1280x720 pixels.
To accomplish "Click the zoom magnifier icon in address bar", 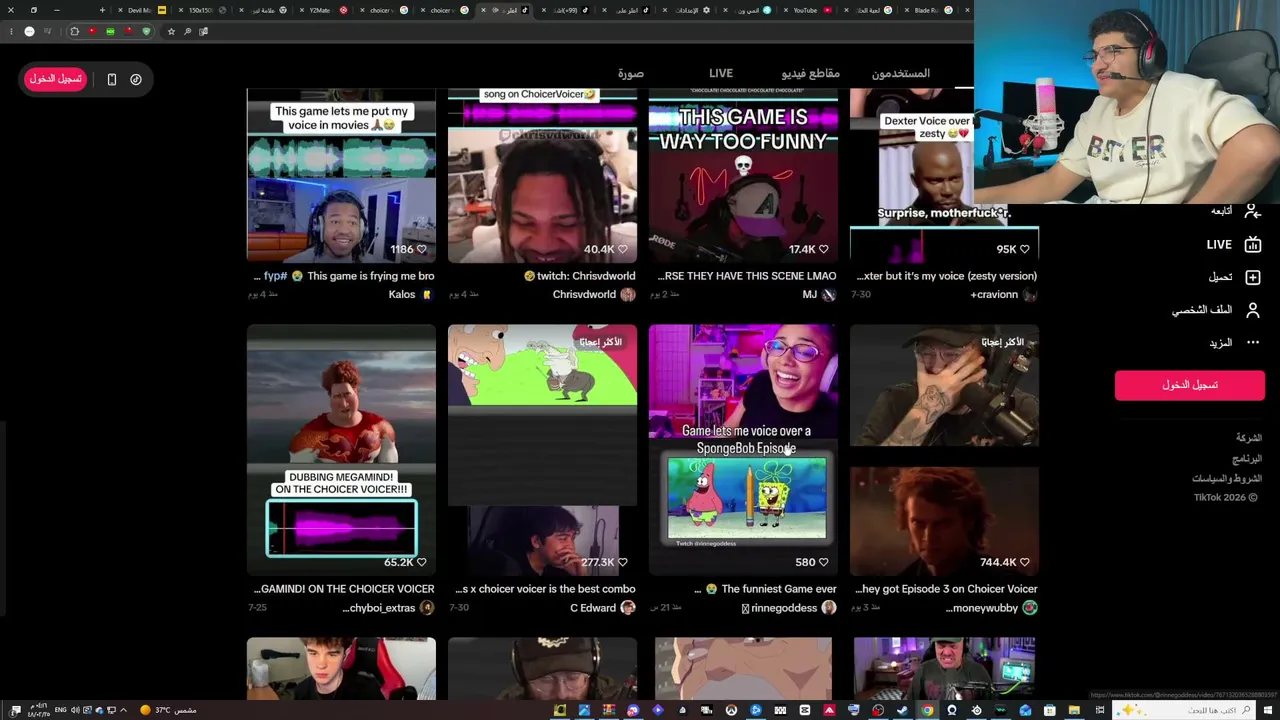I will (187, 31).
